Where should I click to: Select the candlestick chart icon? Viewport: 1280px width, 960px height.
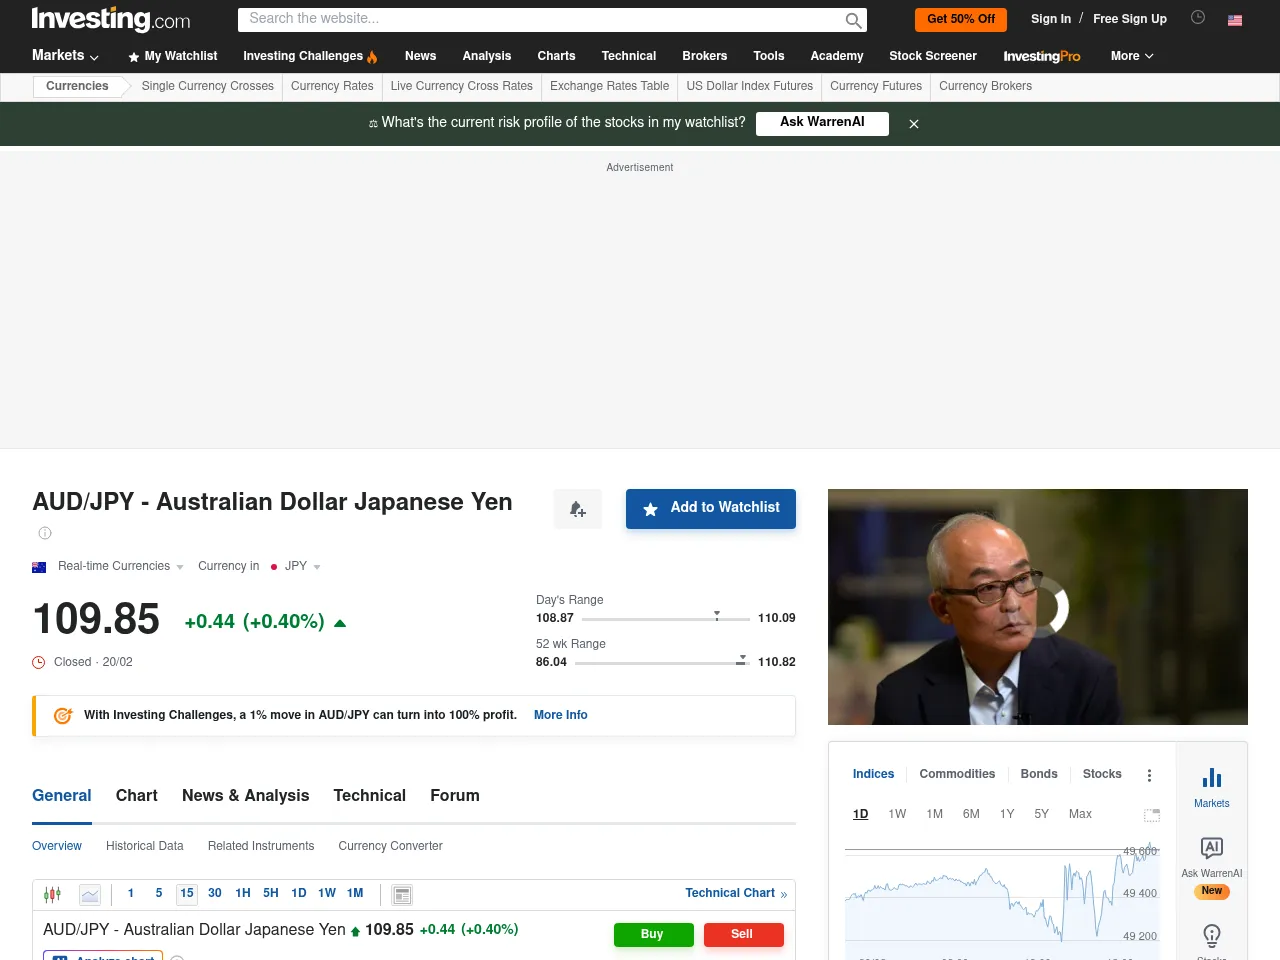pyautogui.click(x=52, y=893)
